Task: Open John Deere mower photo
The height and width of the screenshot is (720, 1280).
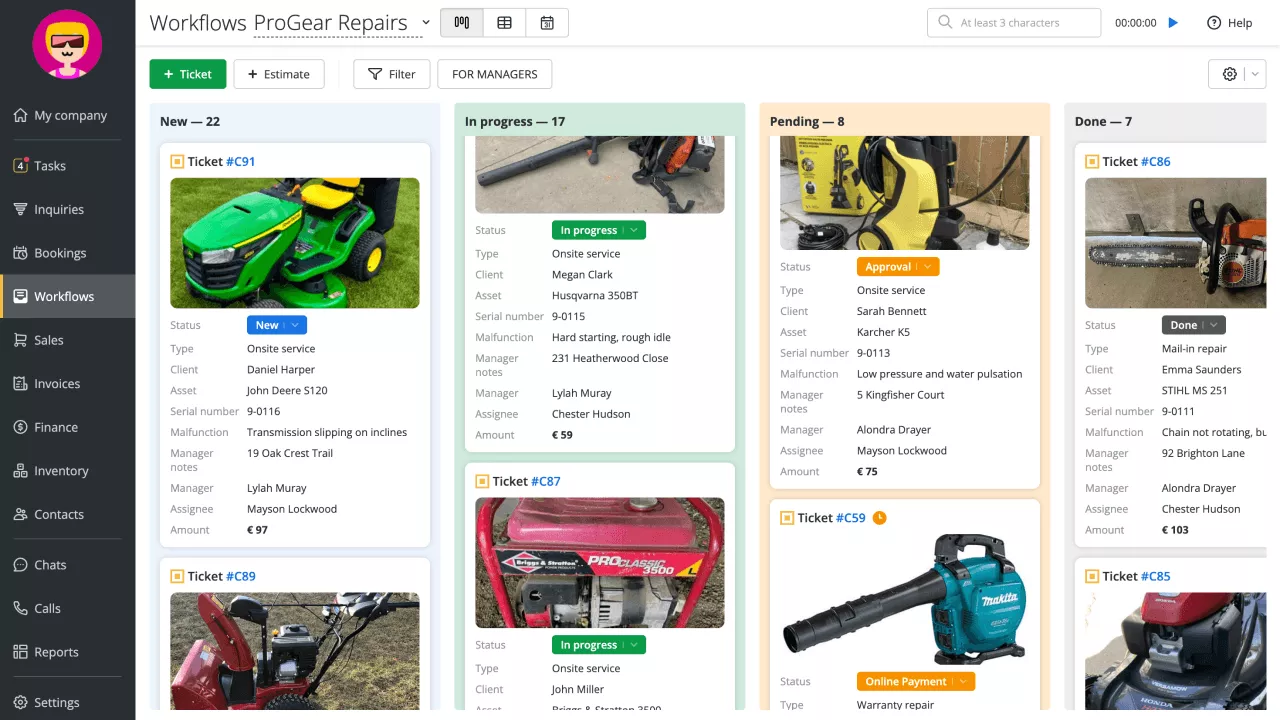Action: (x=295, y=243)
